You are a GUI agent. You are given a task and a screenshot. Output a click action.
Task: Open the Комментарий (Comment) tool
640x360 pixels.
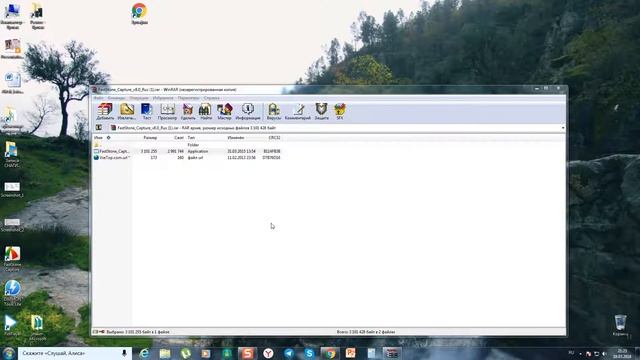[298, 111]
